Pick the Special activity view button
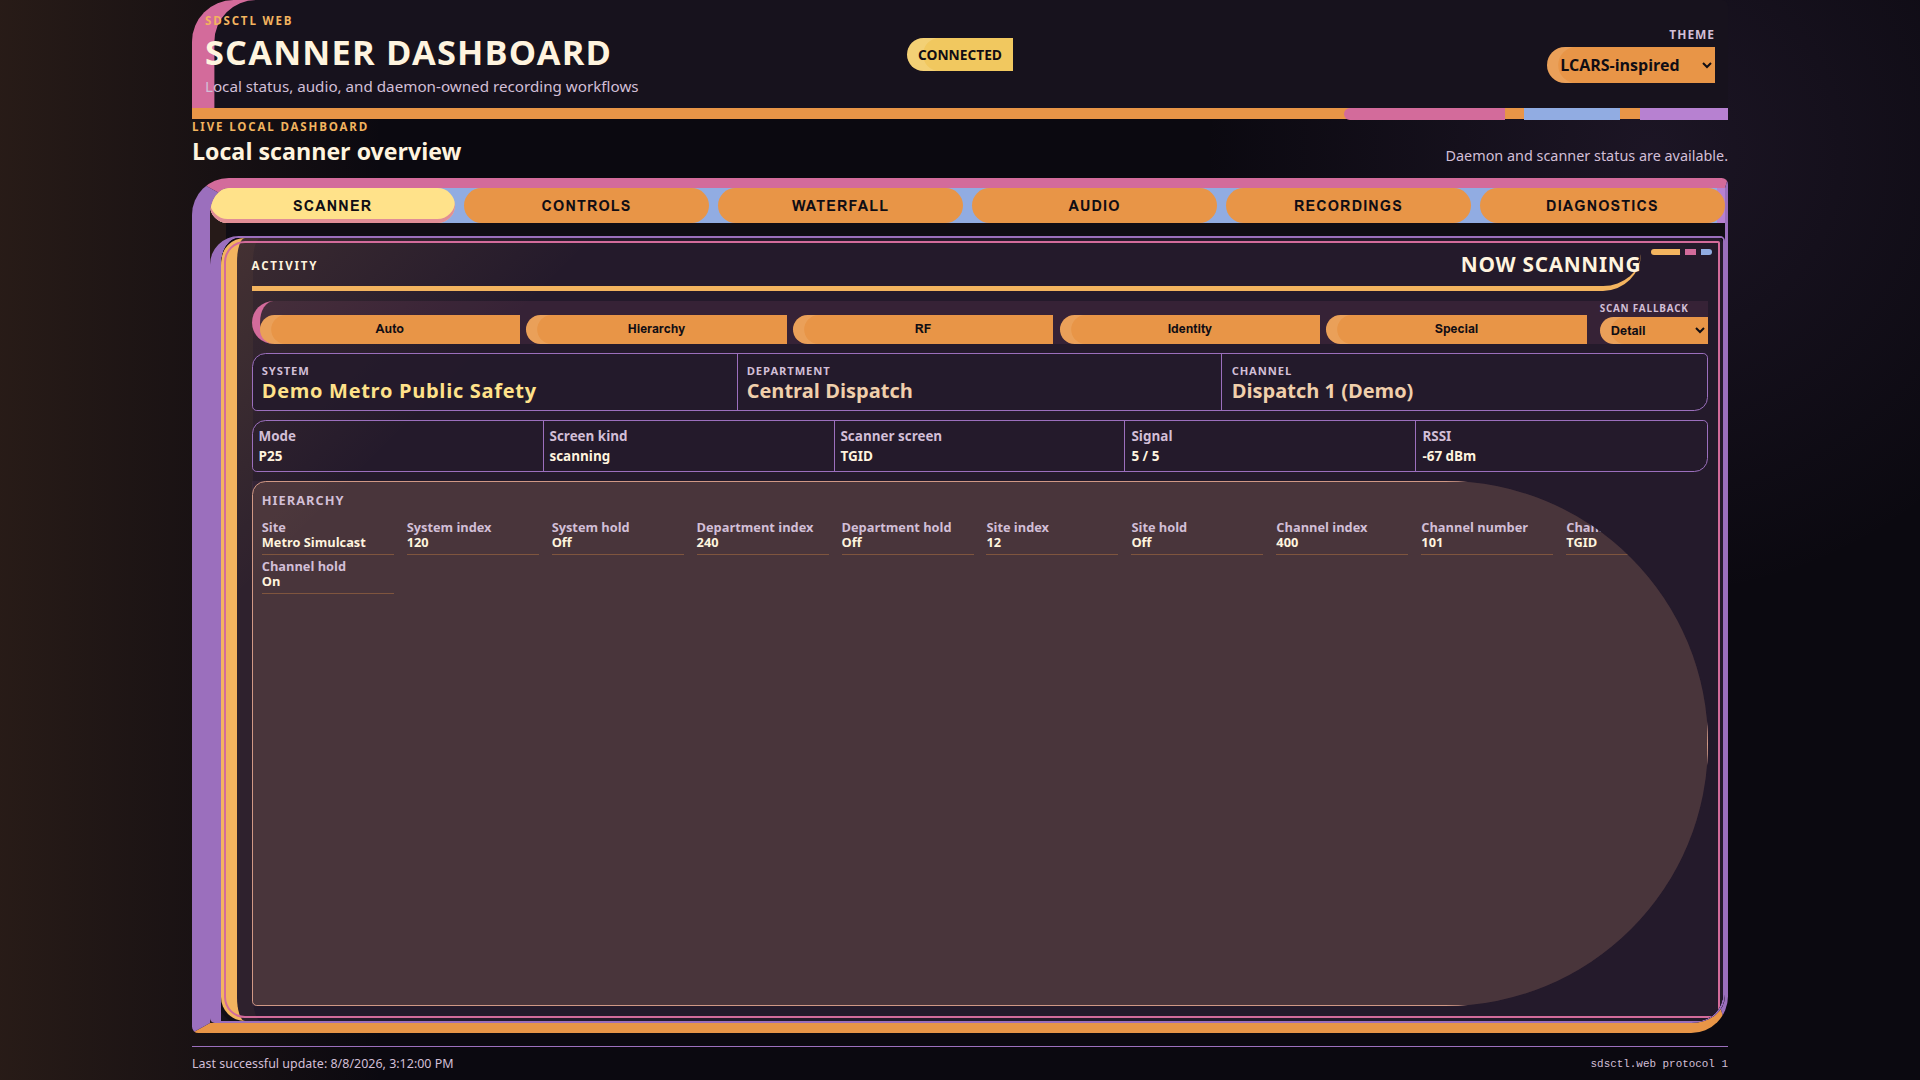The height and width of the screenshot is (1080, 1920). [1456, 329]
